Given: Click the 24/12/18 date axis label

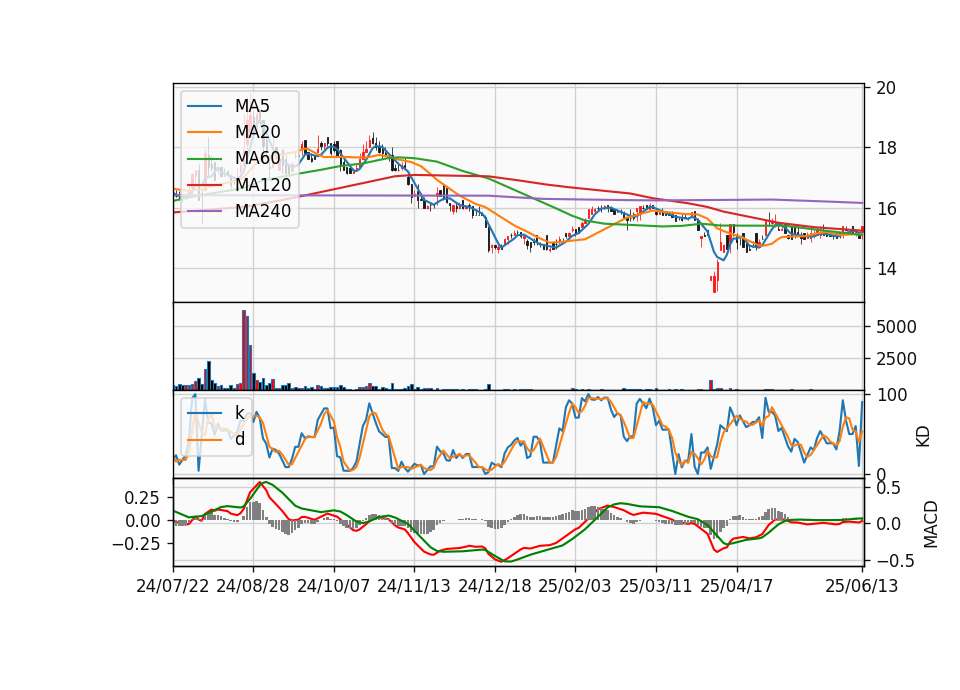Looking at the screenshot, I should click(495, 586).
